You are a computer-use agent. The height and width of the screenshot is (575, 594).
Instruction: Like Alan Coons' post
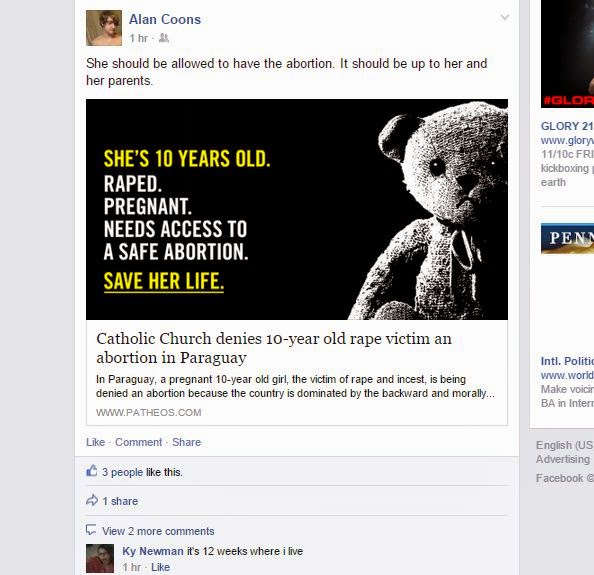coord(95,442)
